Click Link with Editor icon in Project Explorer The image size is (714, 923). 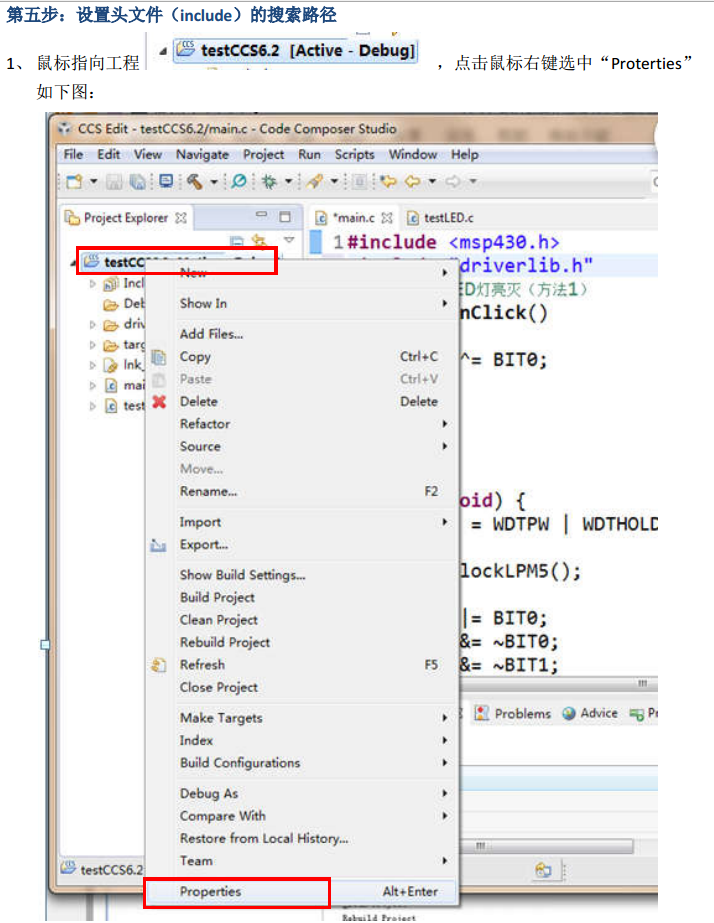tap(259, 240)
